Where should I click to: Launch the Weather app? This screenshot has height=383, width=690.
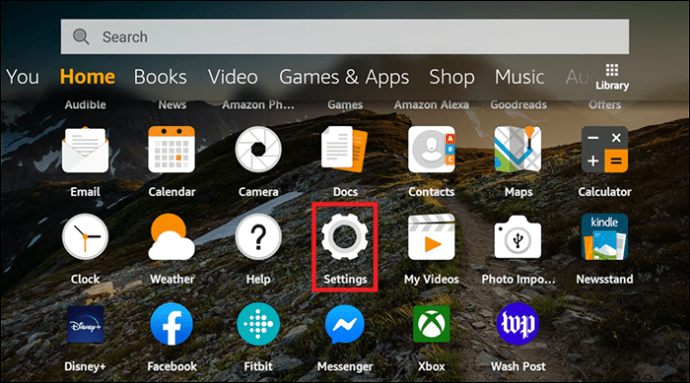(172, 237)
